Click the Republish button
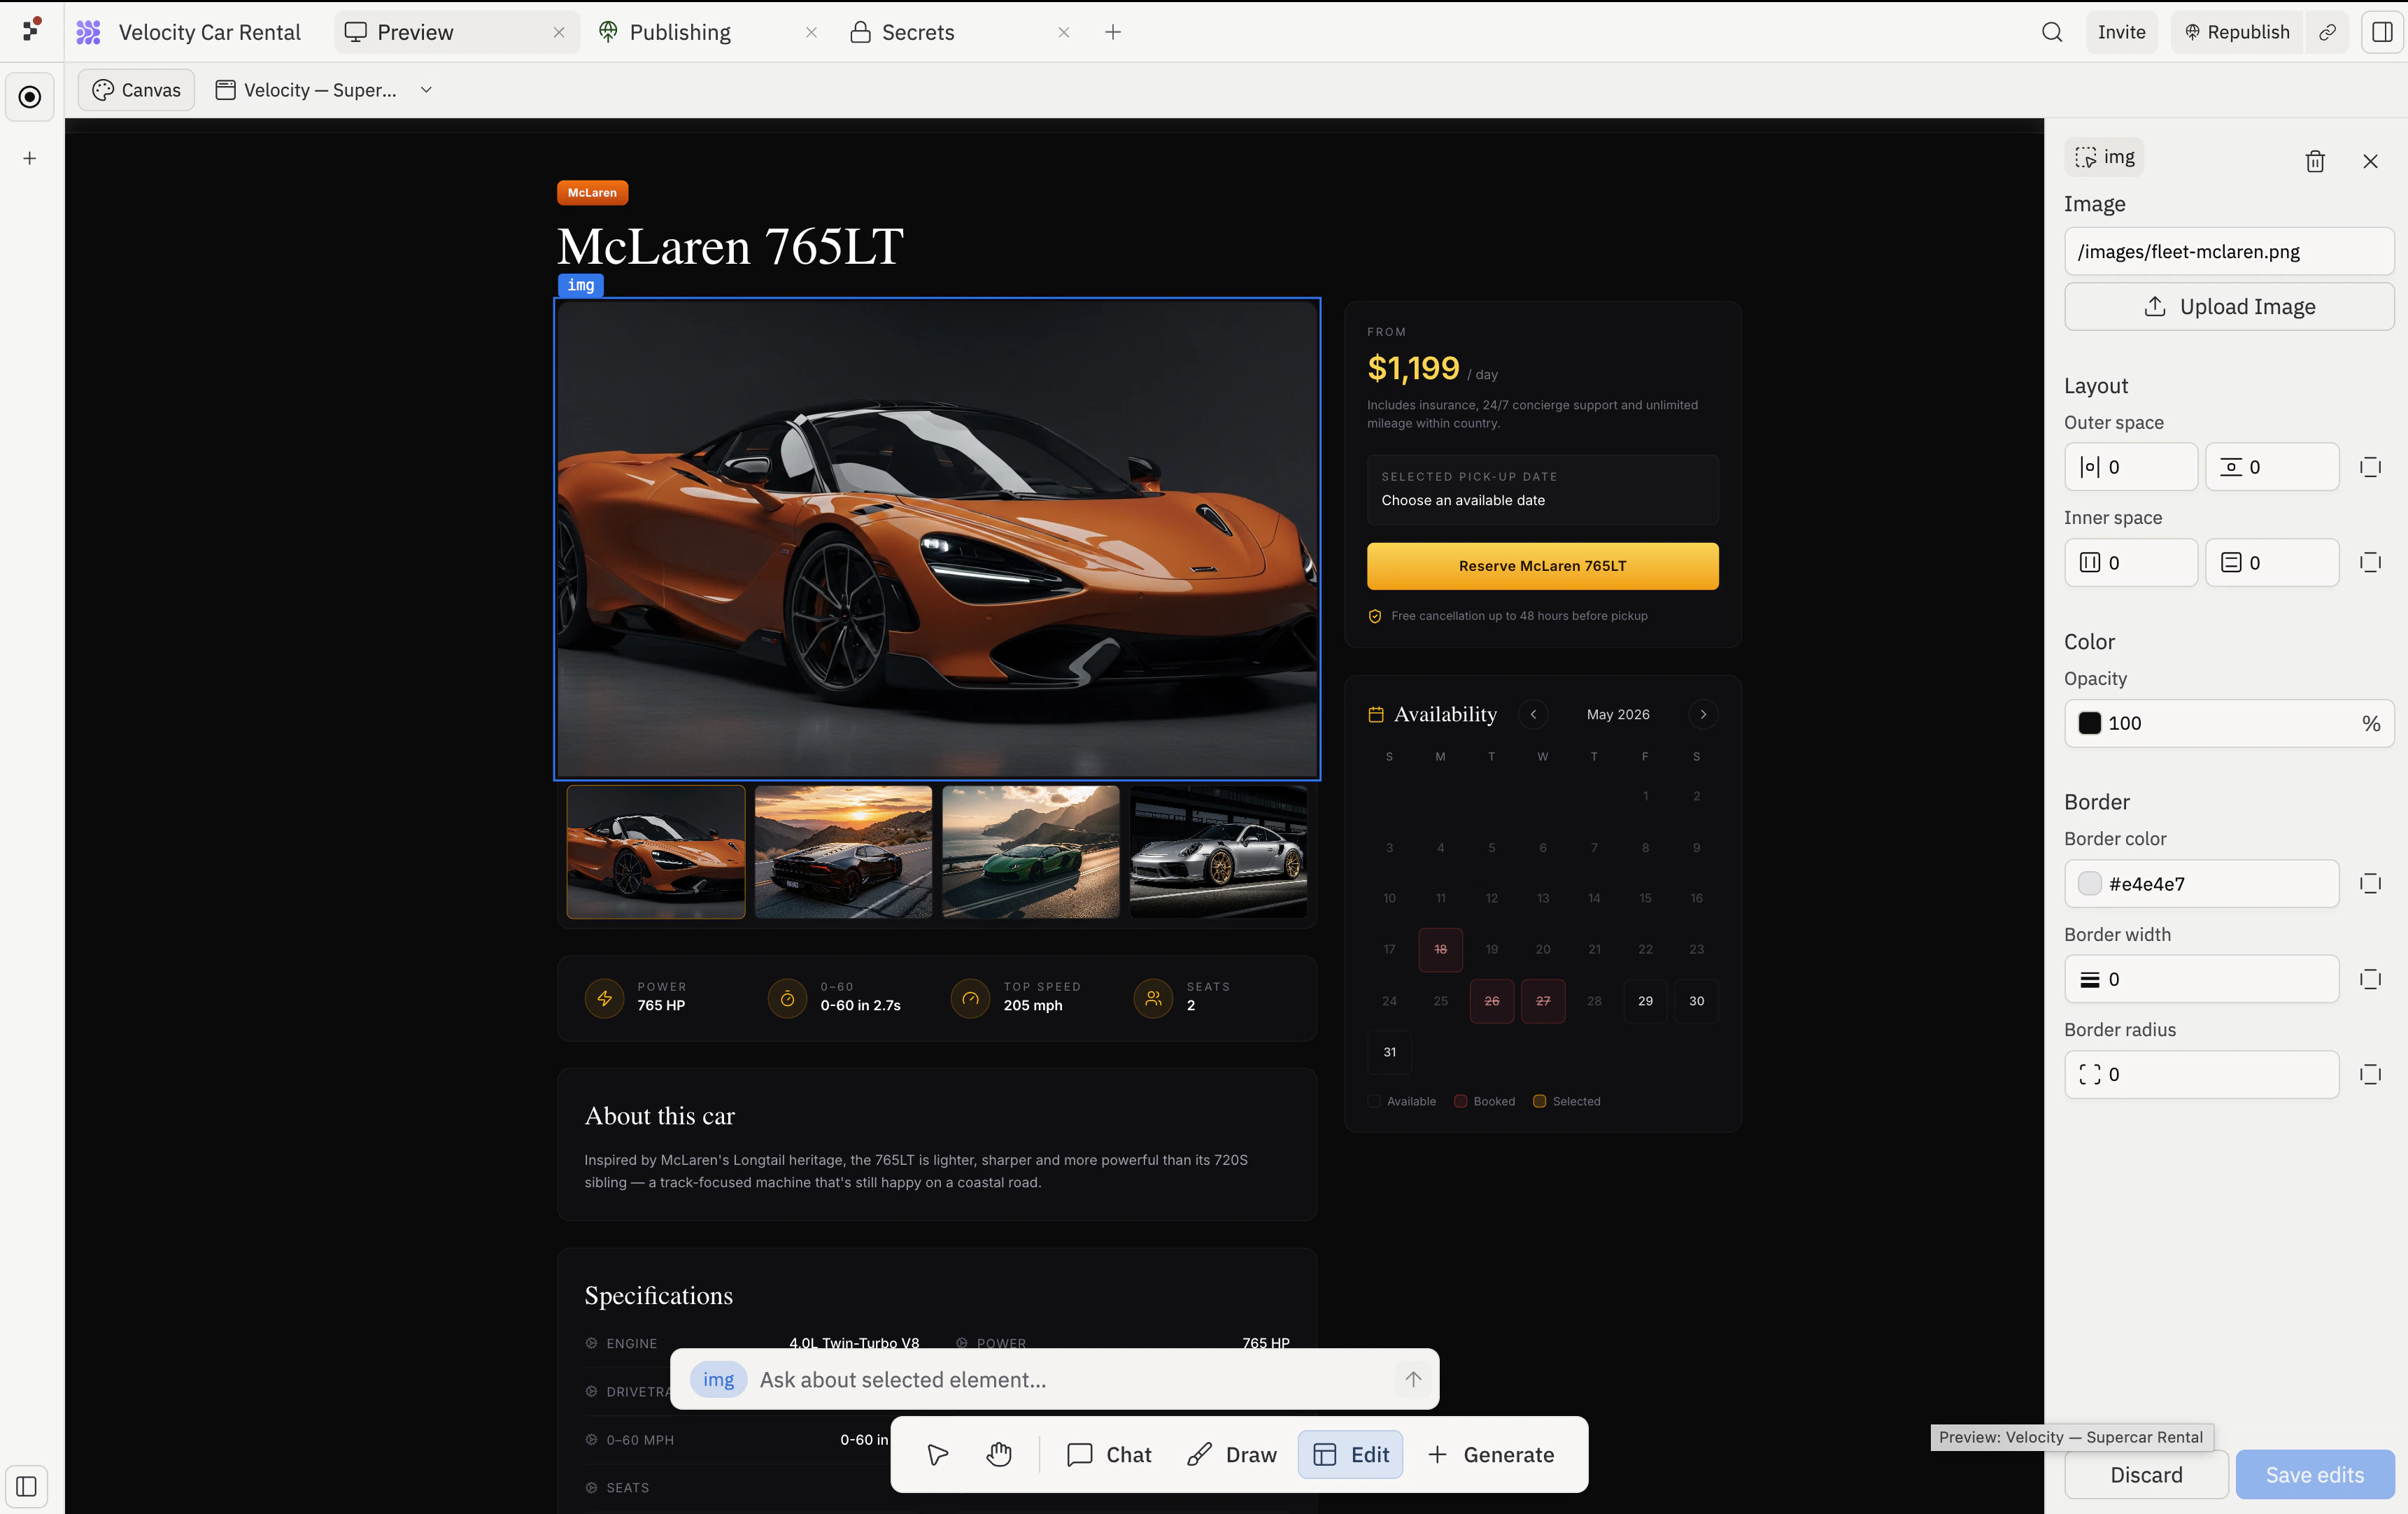 pos(2236,32)
